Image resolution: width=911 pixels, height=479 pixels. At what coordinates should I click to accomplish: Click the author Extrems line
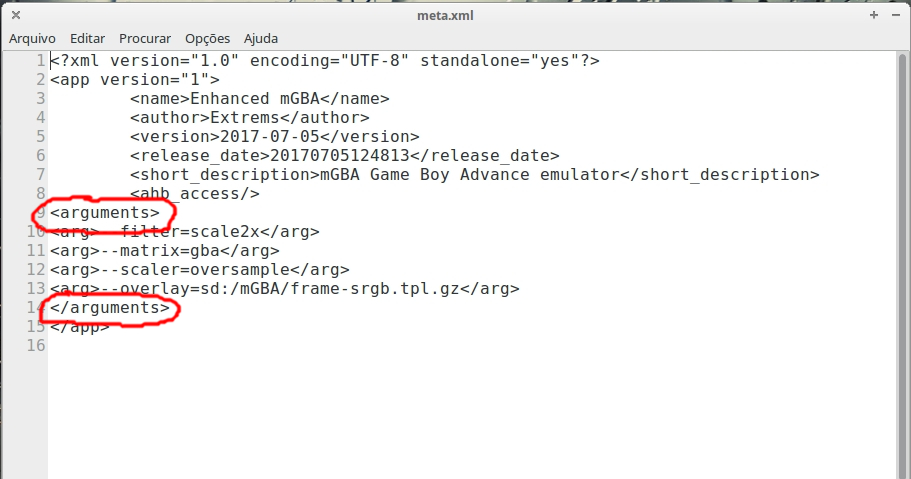(249, 118)
